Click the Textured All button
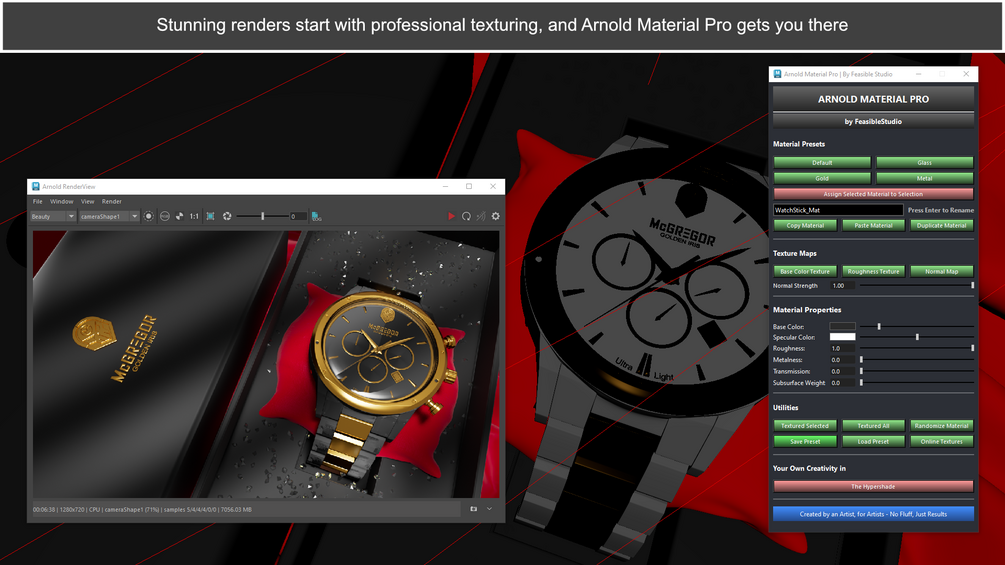1005x565 pixels. click(873, 426)
